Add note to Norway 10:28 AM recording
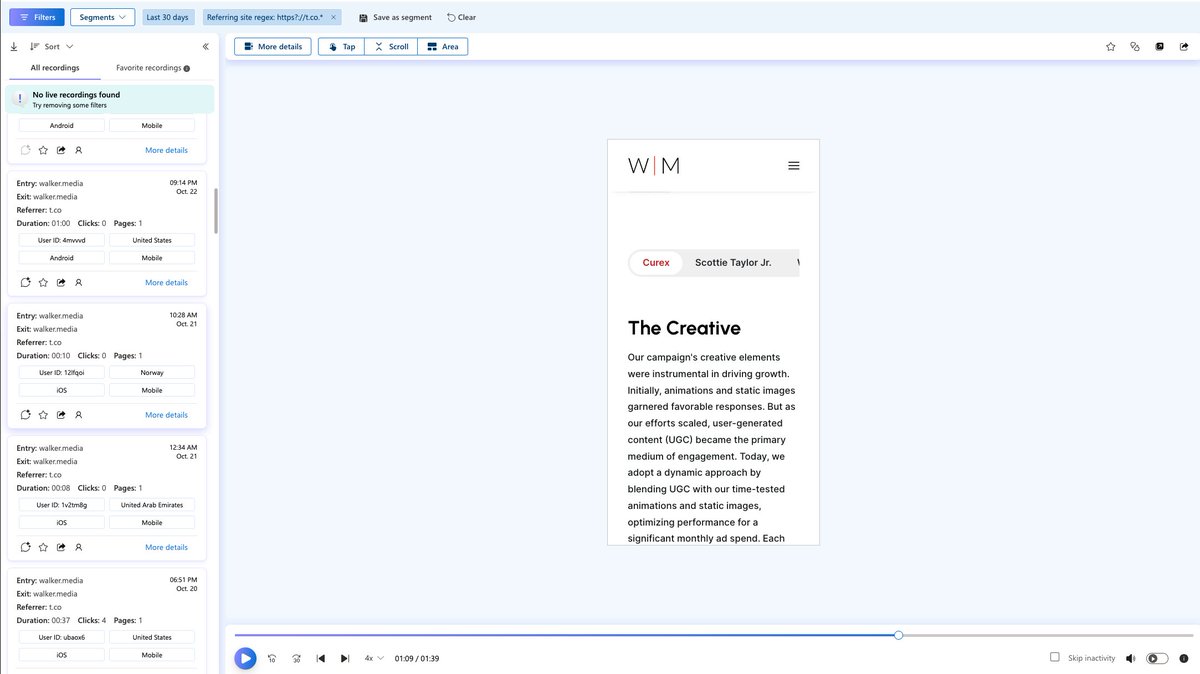 click(x=26, y=414)
